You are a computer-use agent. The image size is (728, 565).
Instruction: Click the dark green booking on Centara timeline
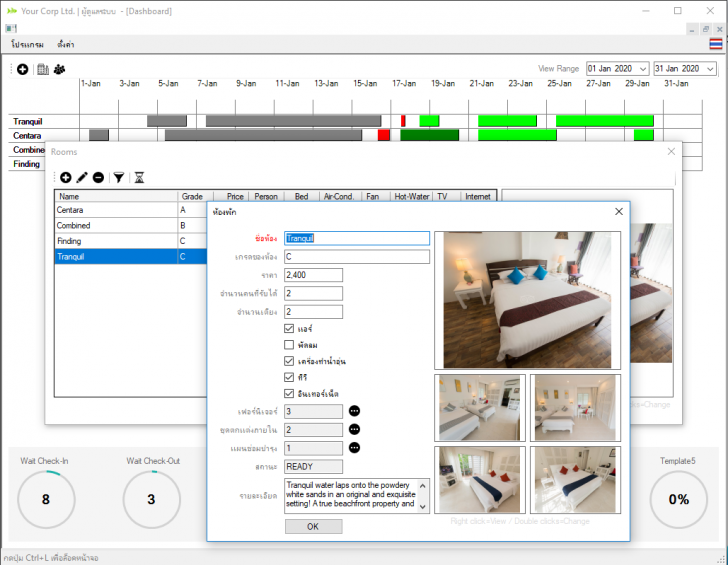429,135
